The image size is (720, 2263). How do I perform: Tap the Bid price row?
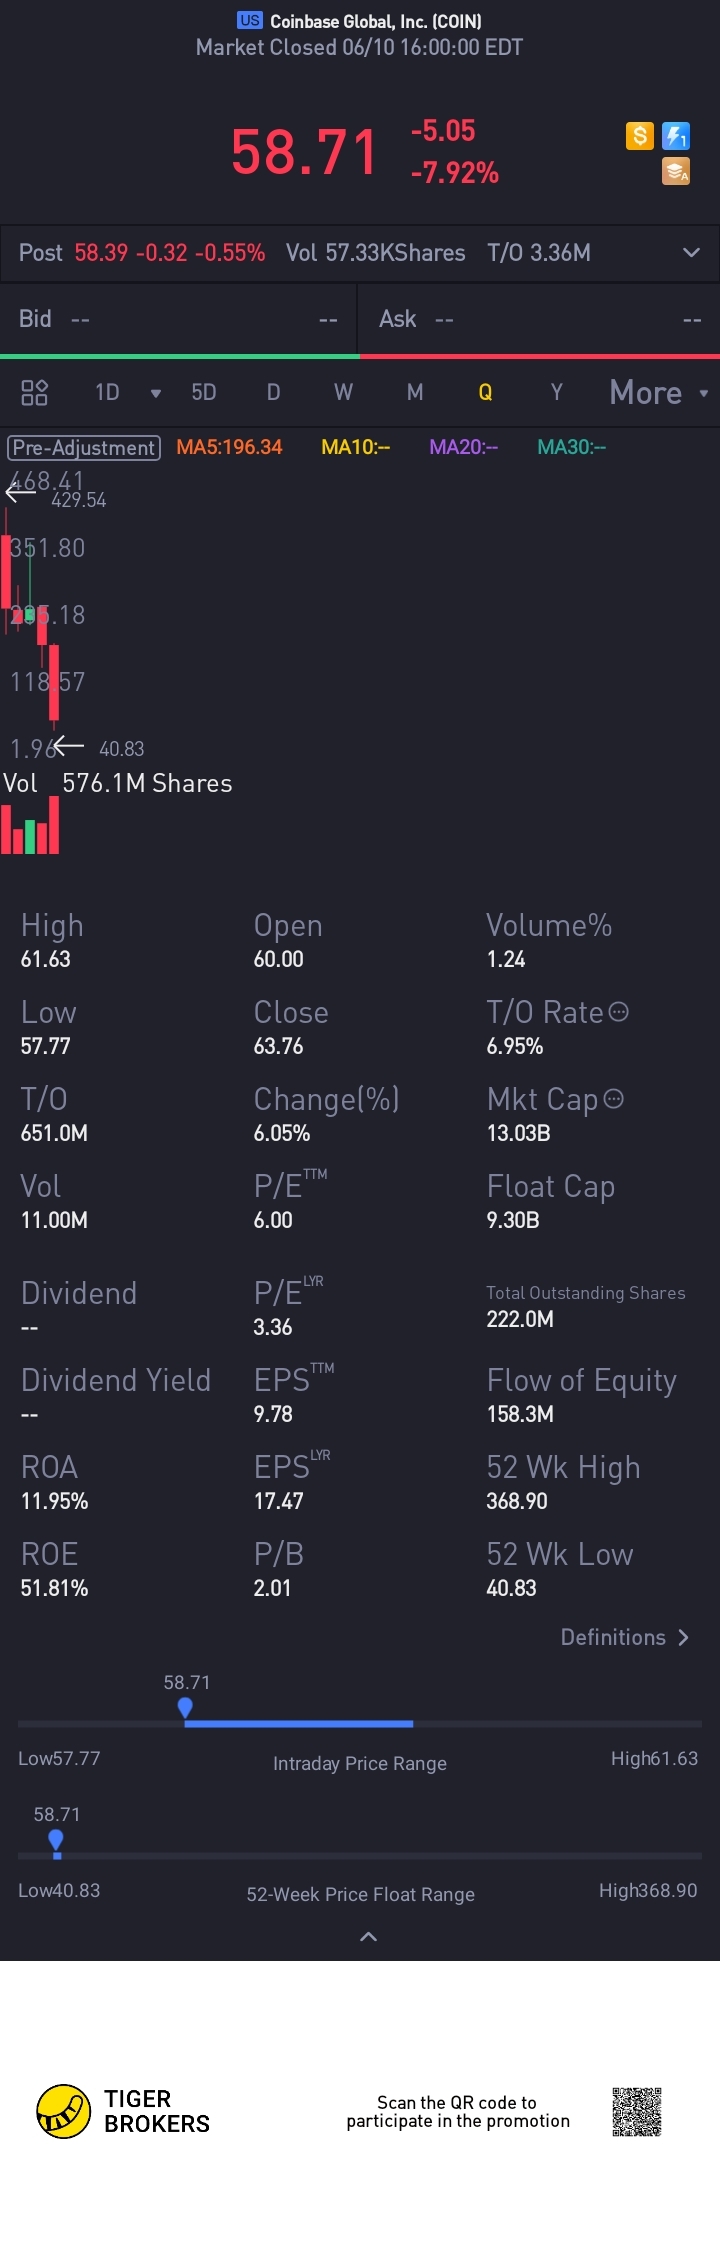178,319
